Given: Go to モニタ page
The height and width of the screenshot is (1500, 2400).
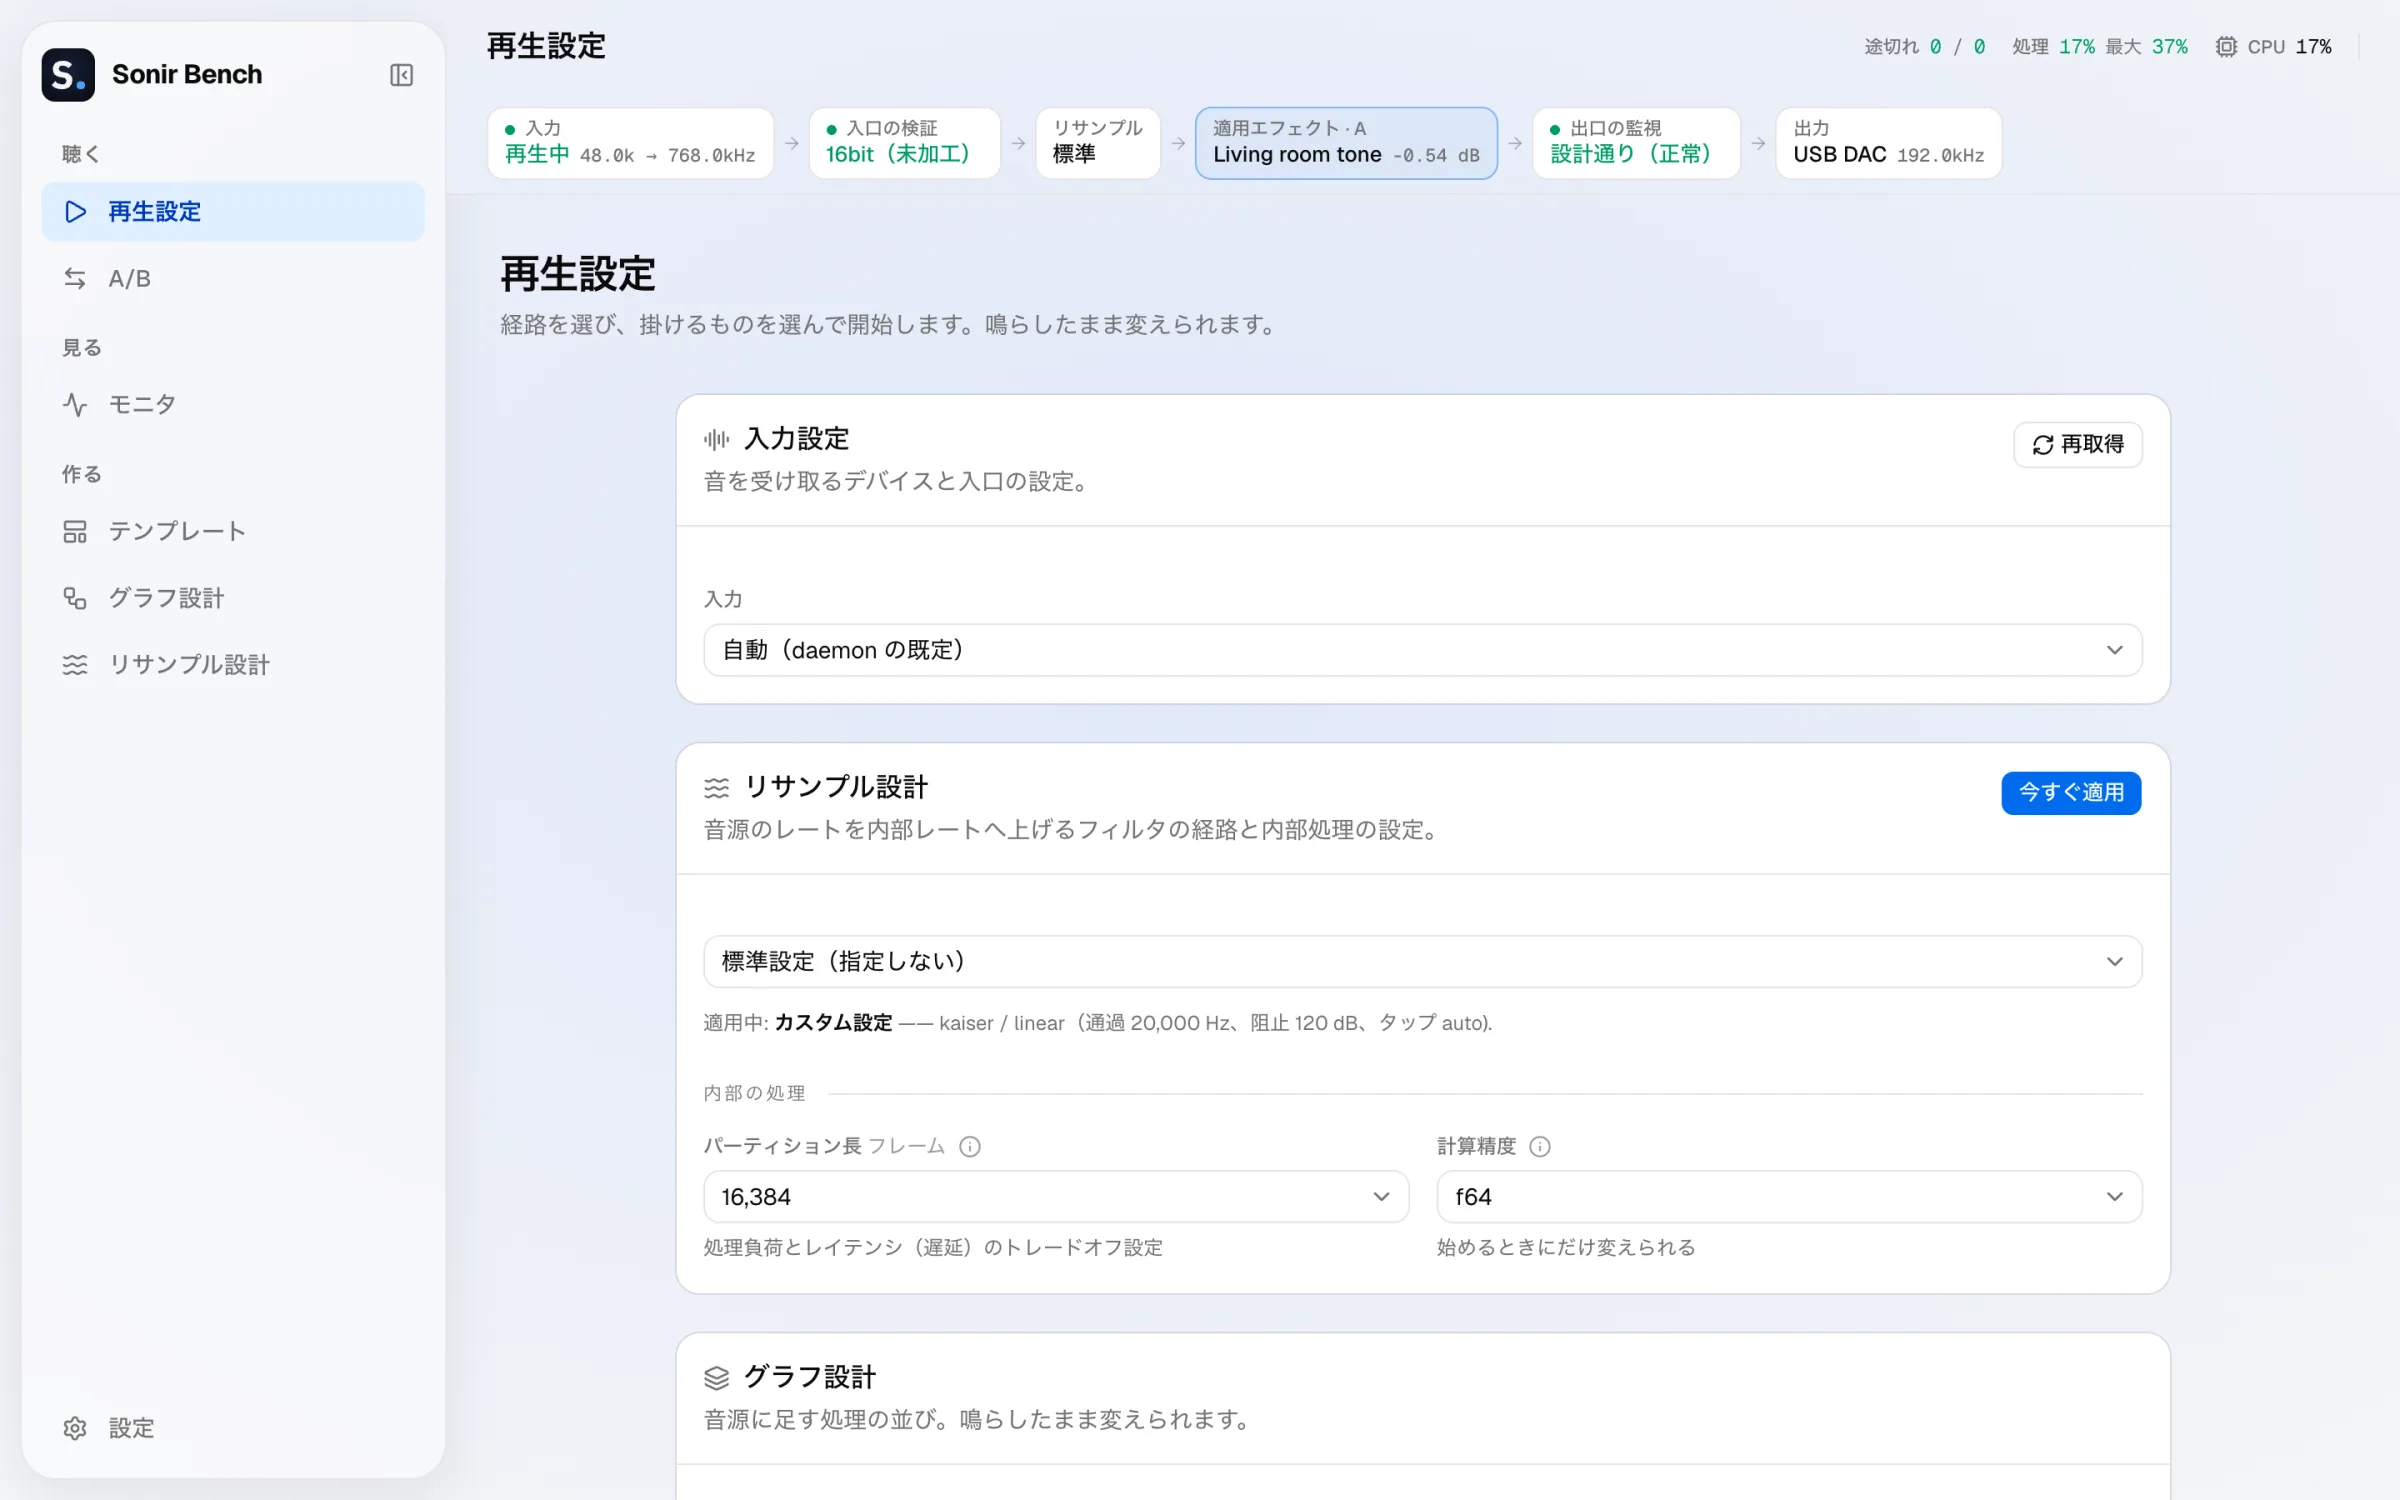Looking at the screenshot, I should point(233,404).
